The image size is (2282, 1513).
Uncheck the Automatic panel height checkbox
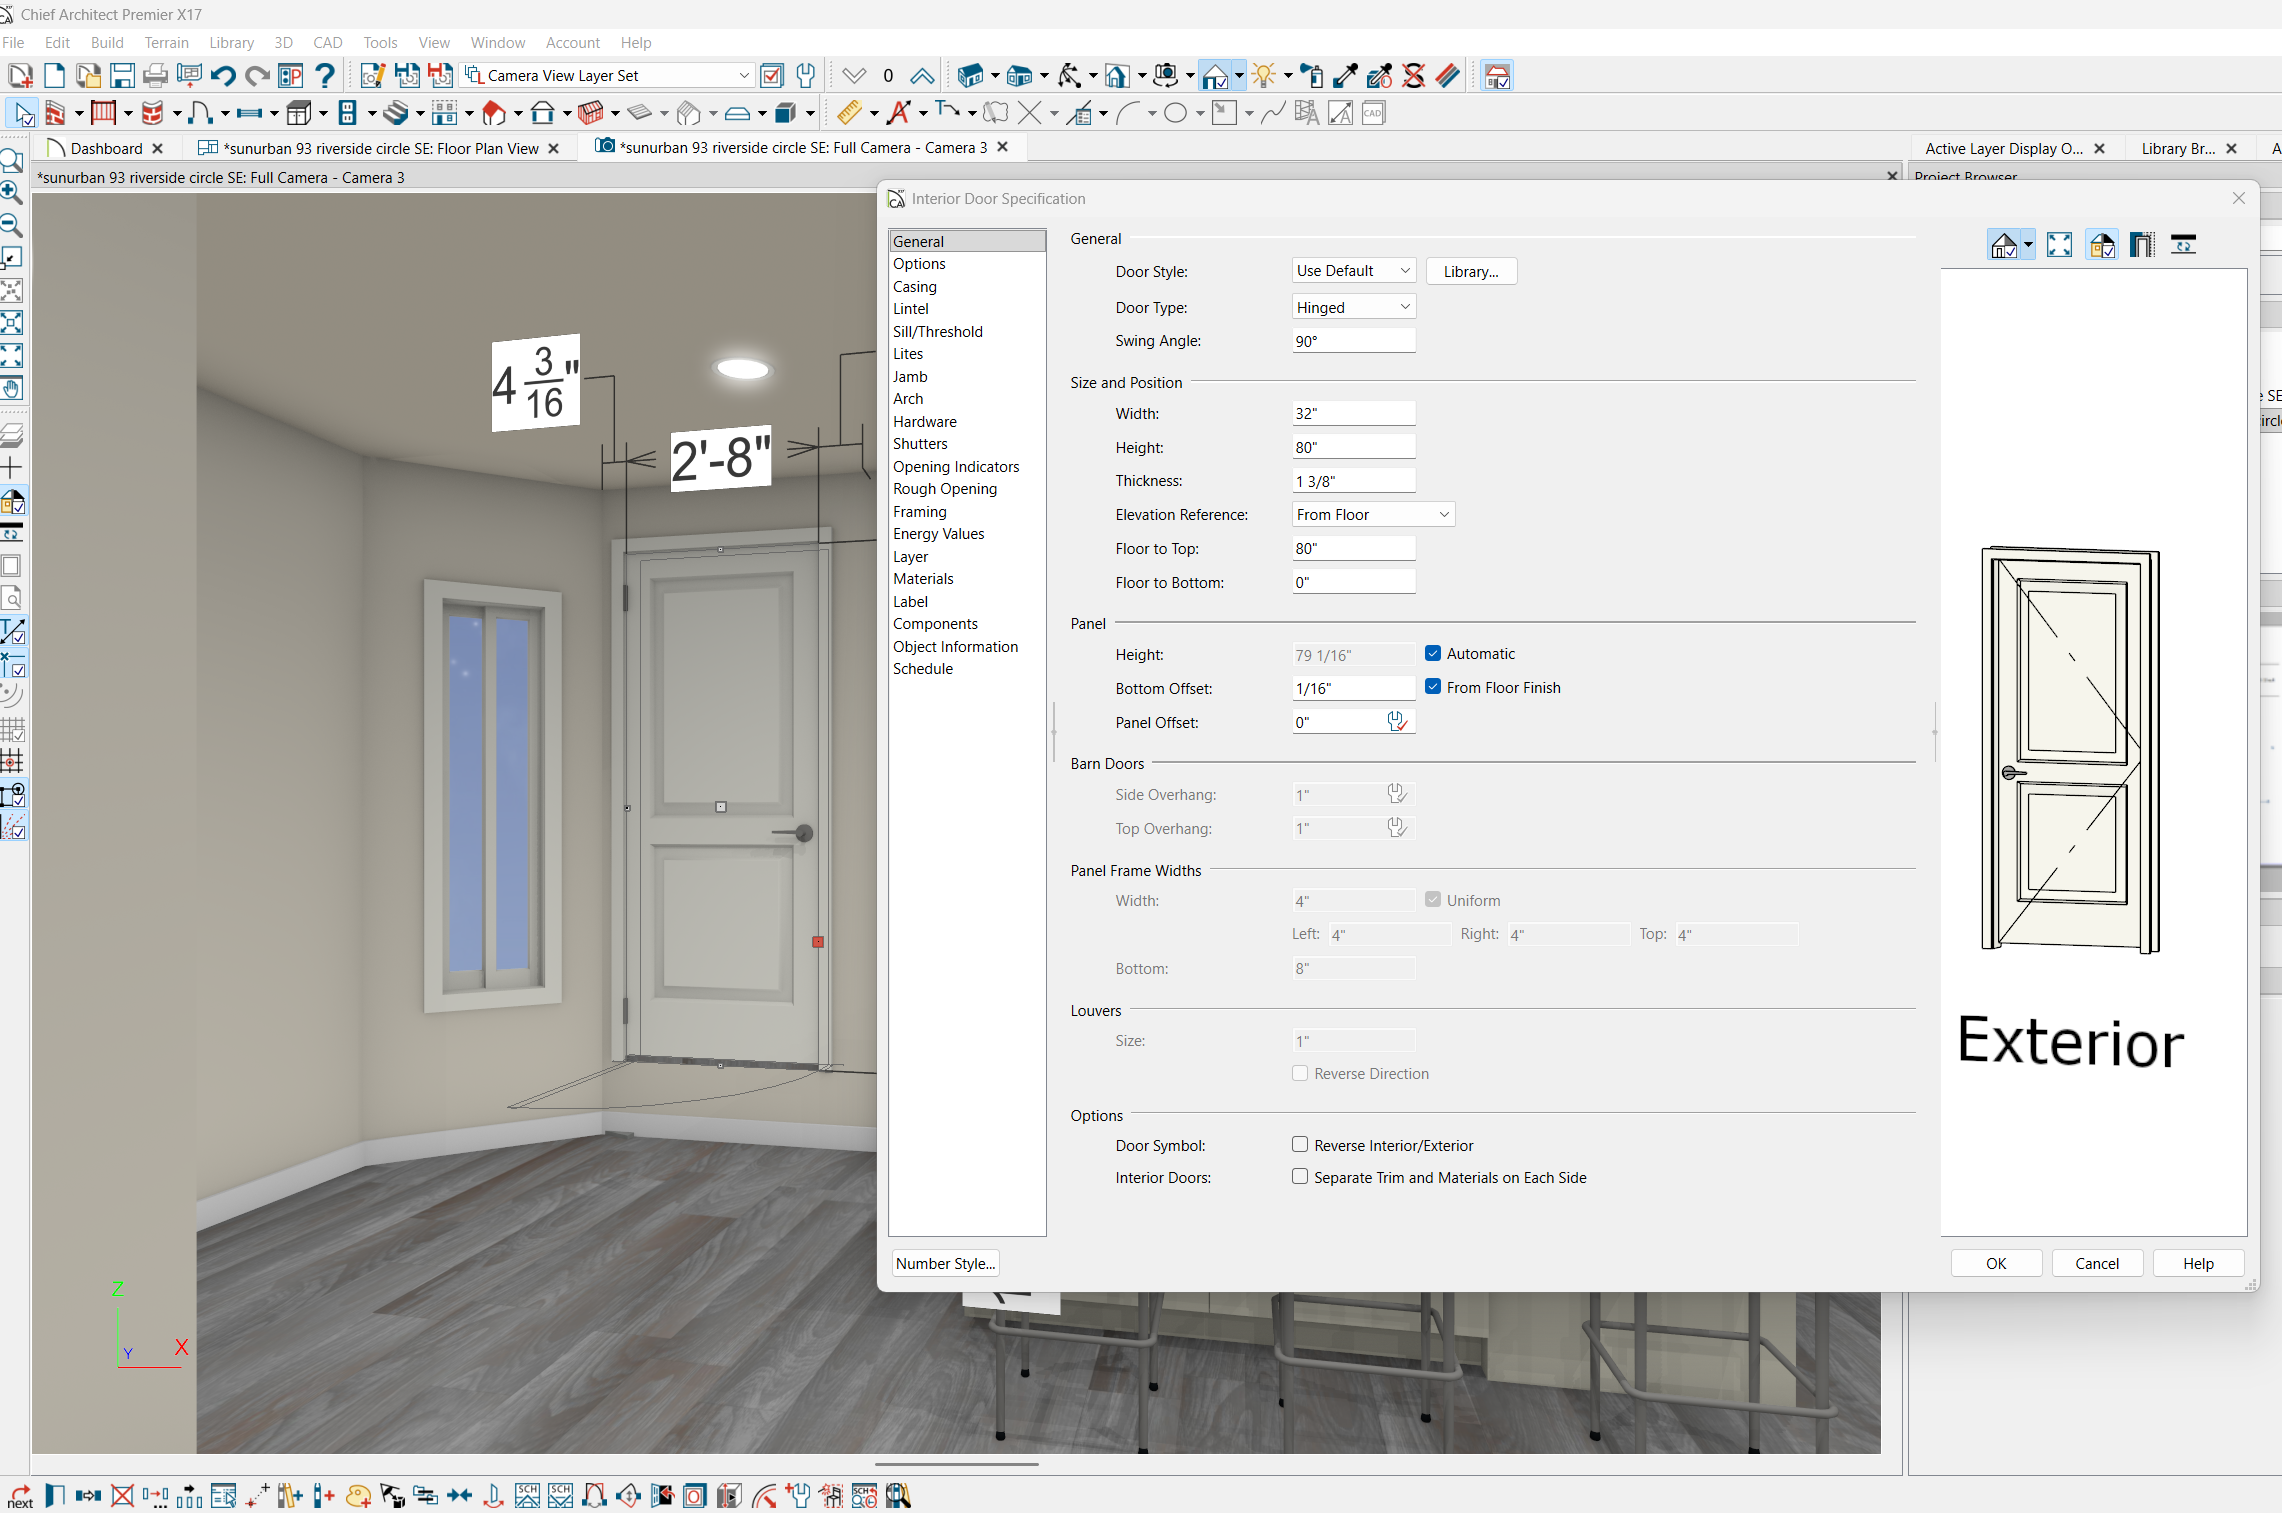(1433, 654)
